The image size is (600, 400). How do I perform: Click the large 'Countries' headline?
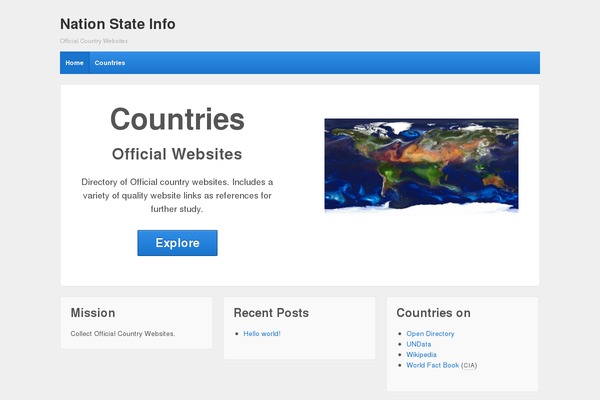coord(177,119)
